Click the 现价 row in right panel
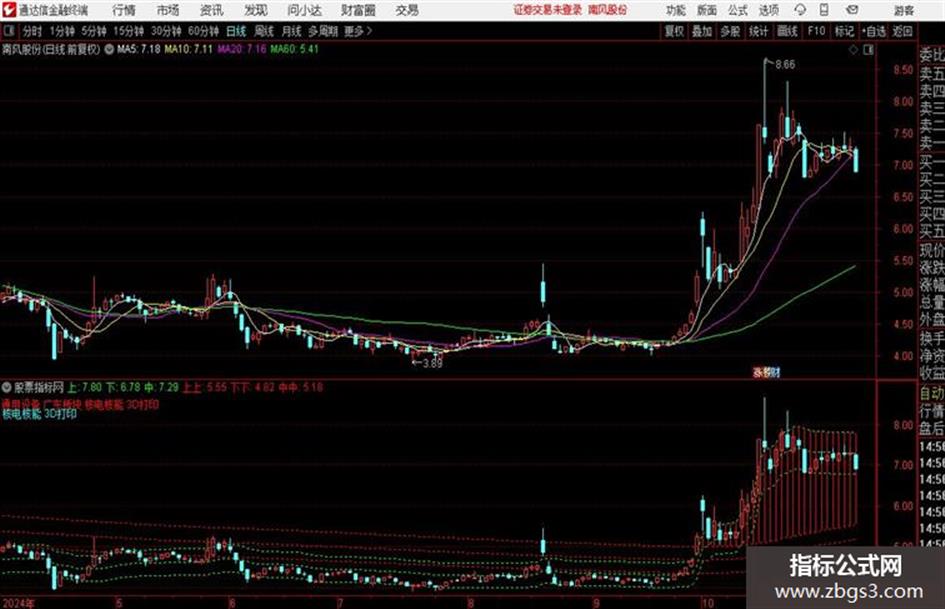 [932, 250]
